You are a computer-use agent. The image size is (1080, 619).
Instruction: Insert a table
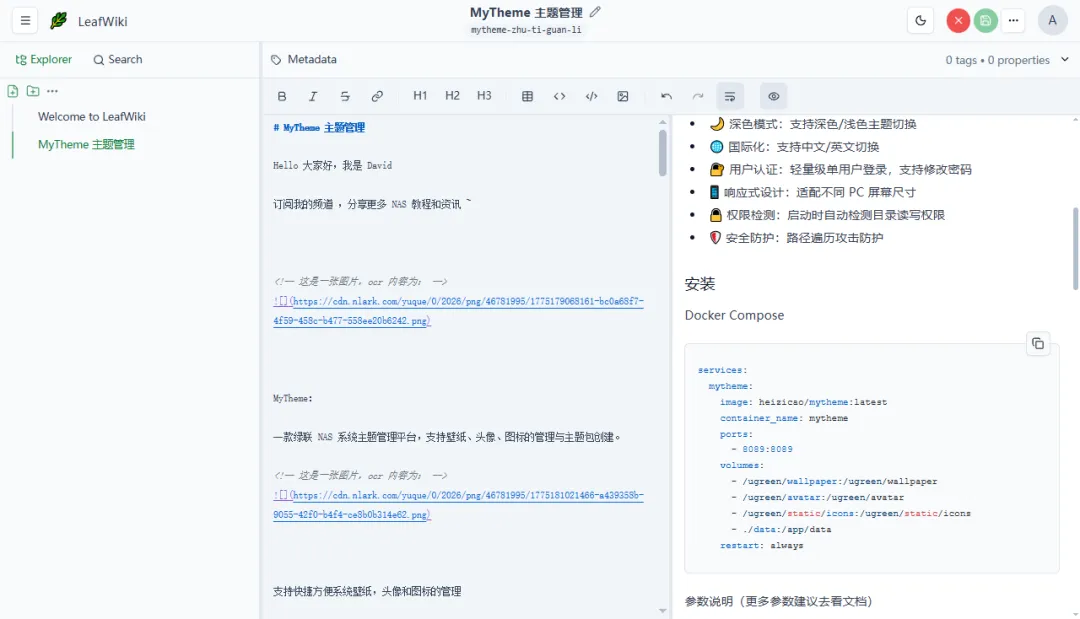(x=528, y=96)
